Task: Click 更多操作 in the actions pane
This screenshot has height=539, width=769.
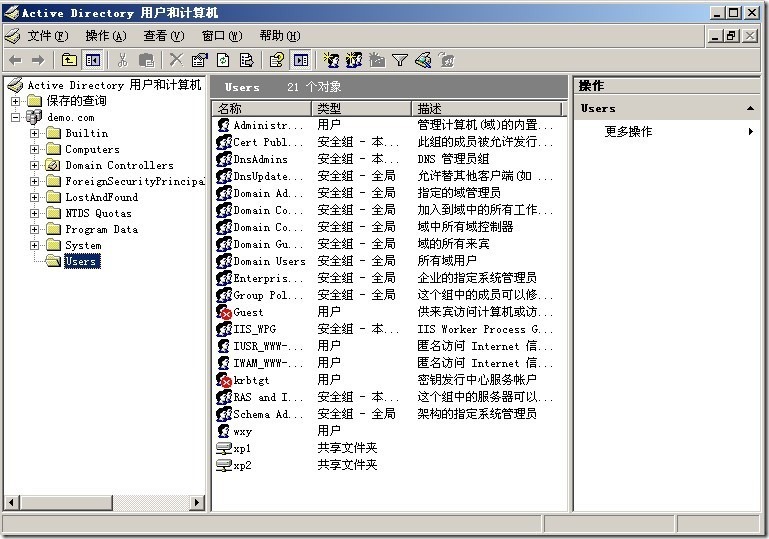Action: [628, 131]
